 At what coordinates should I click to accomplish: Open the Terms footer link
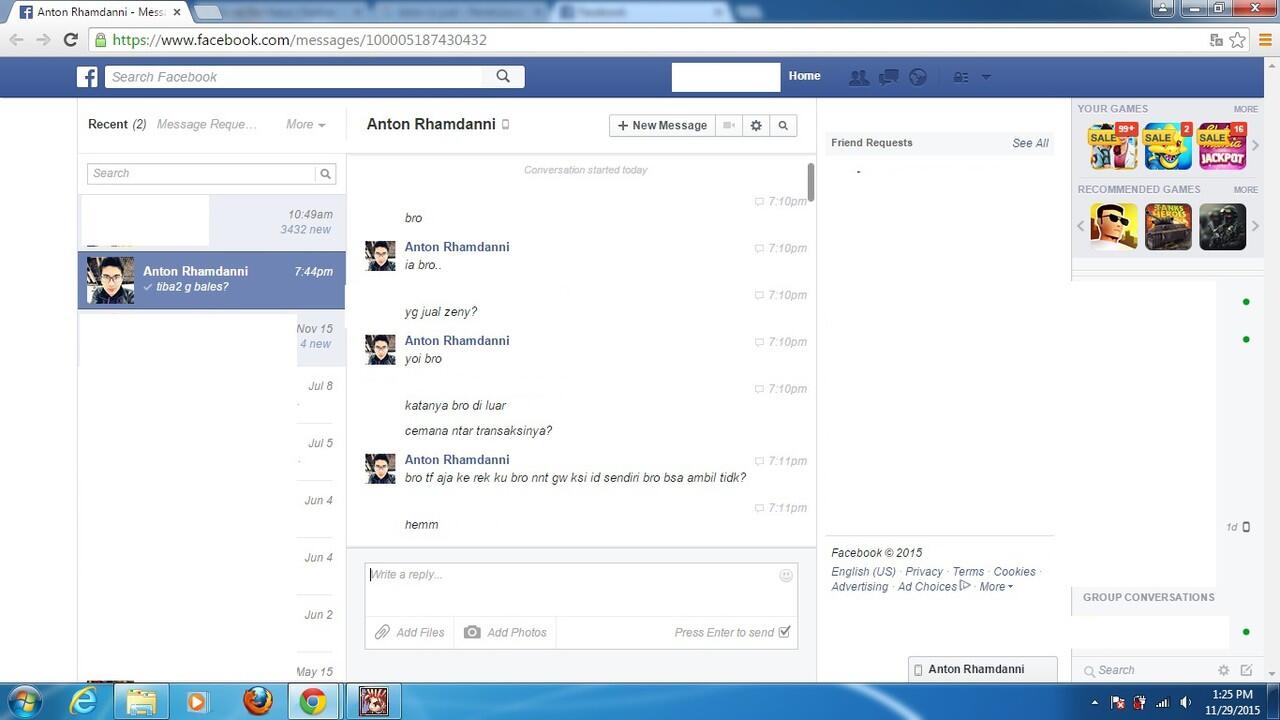[968, 572]
